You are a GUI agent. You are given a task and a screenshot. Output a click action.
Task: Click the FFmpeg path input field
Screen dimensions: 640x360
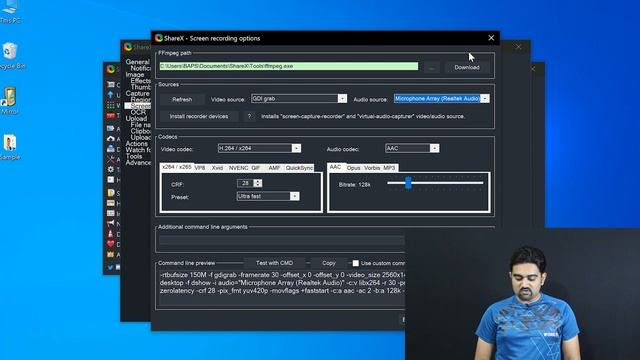click(x=289, y=66)
